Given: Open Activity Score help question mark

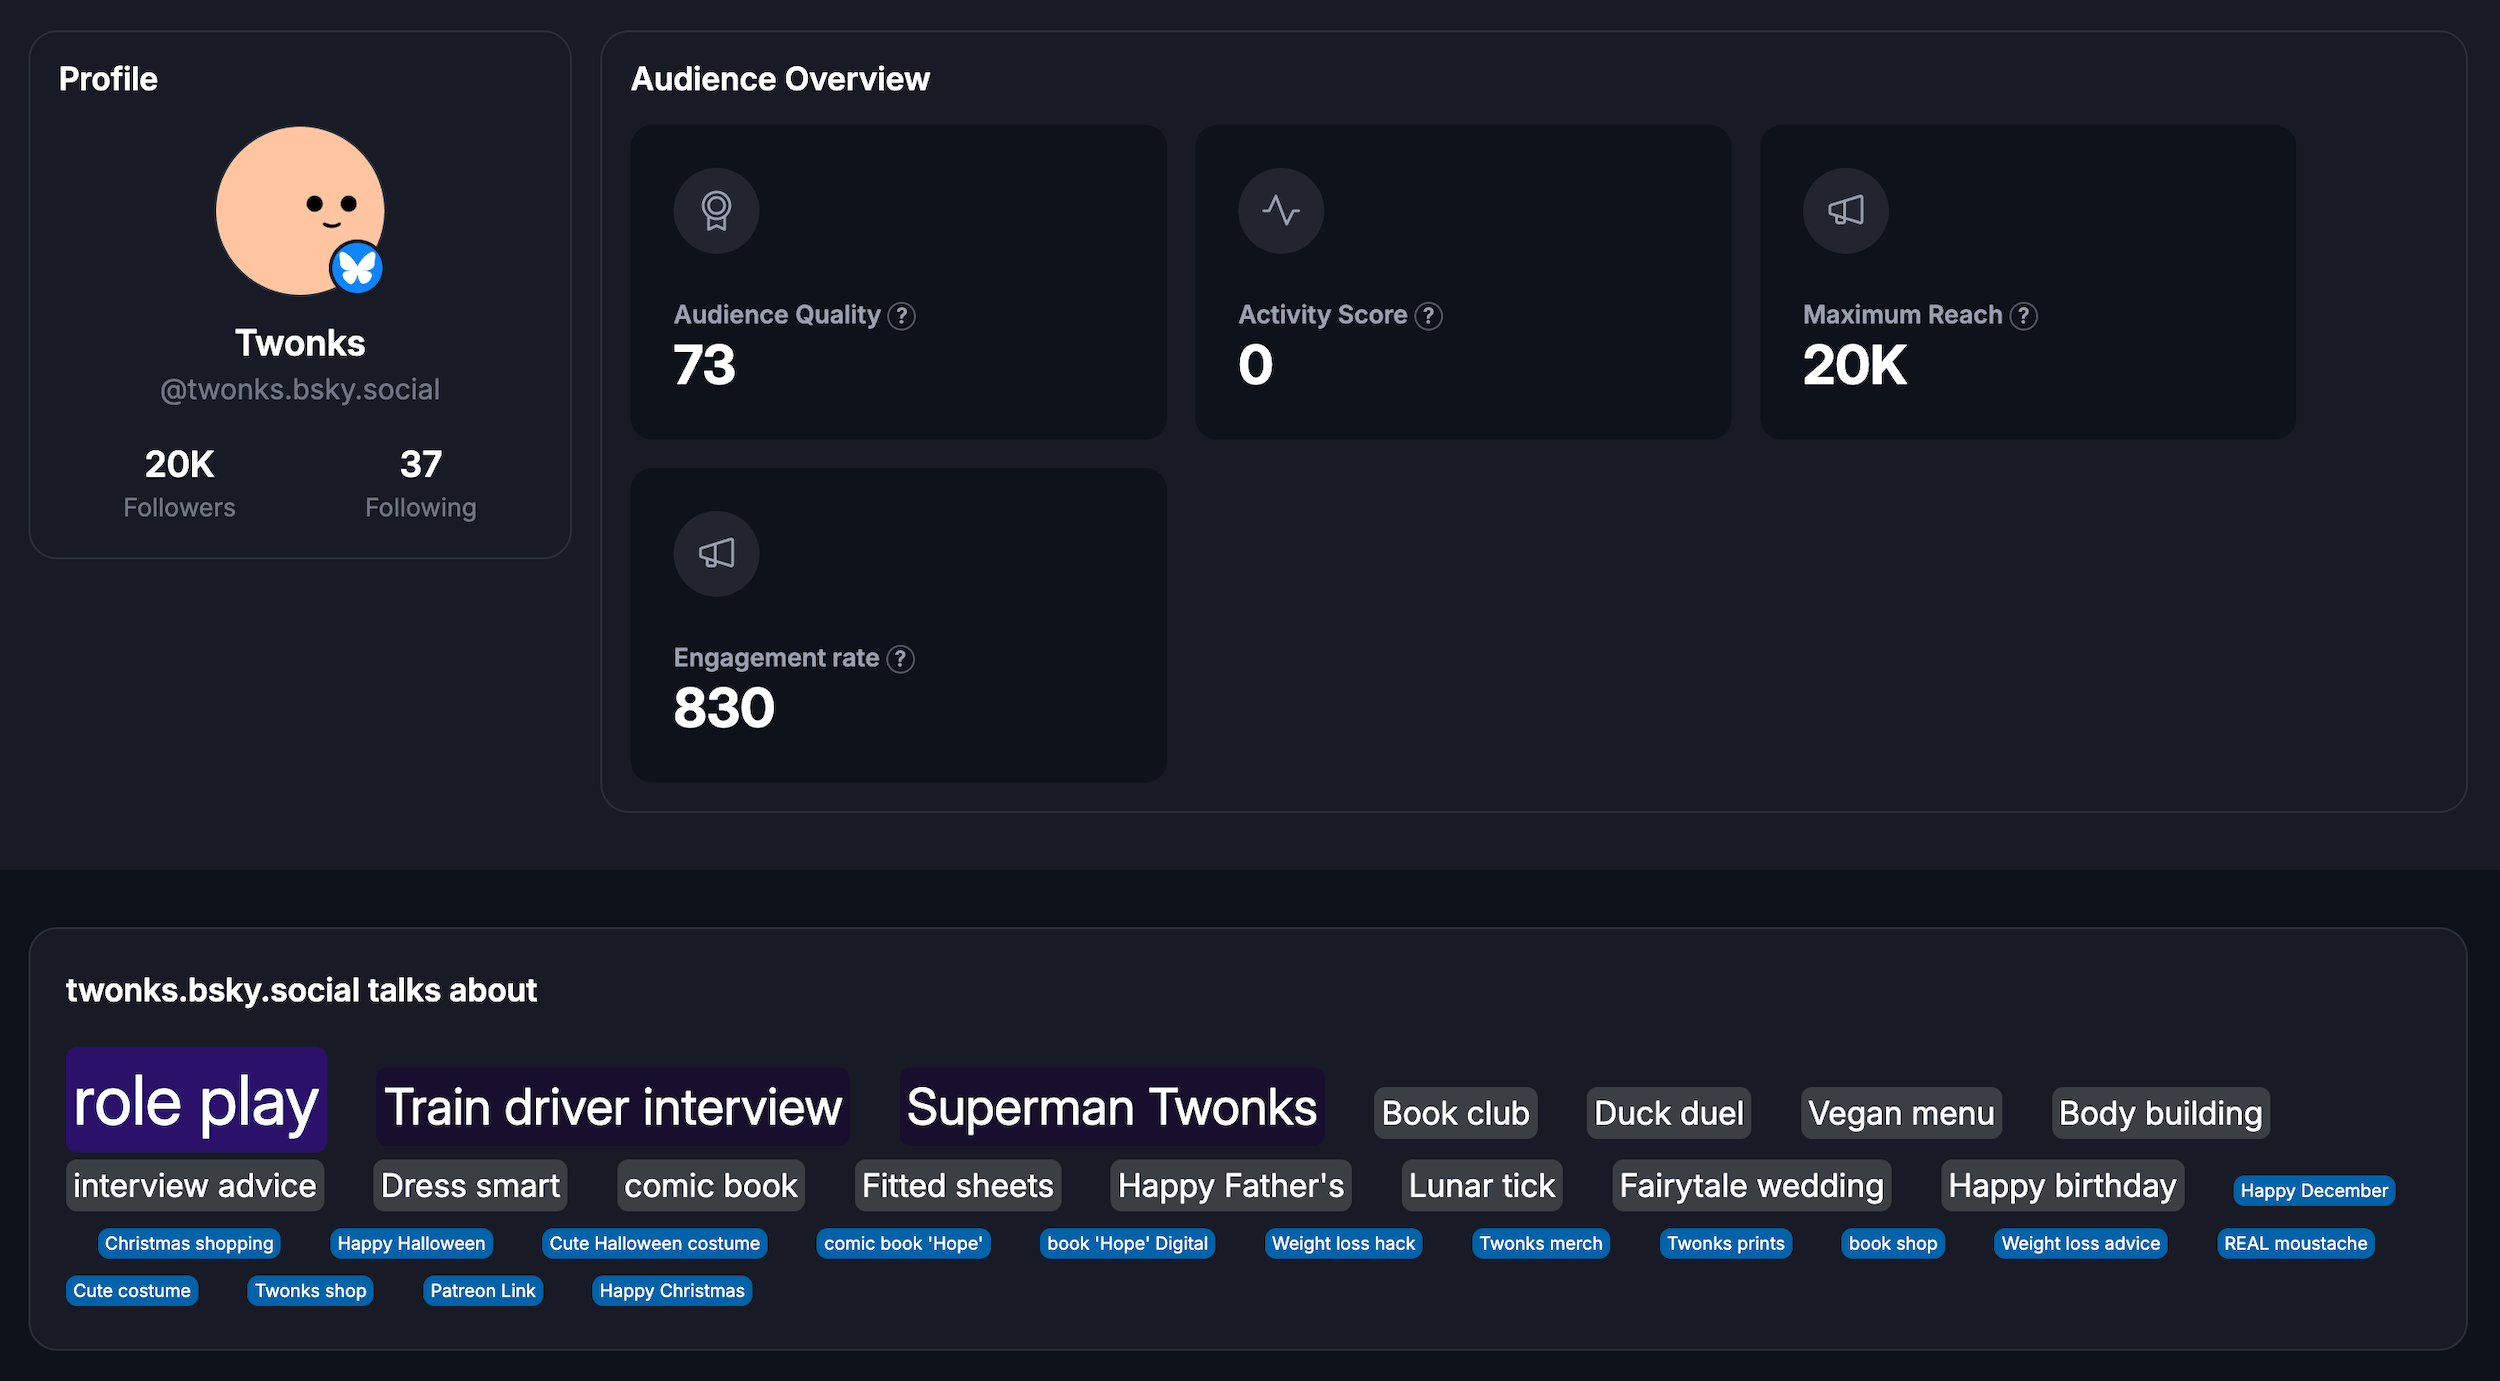Looking at the screenshot, I should point(1428,316).
